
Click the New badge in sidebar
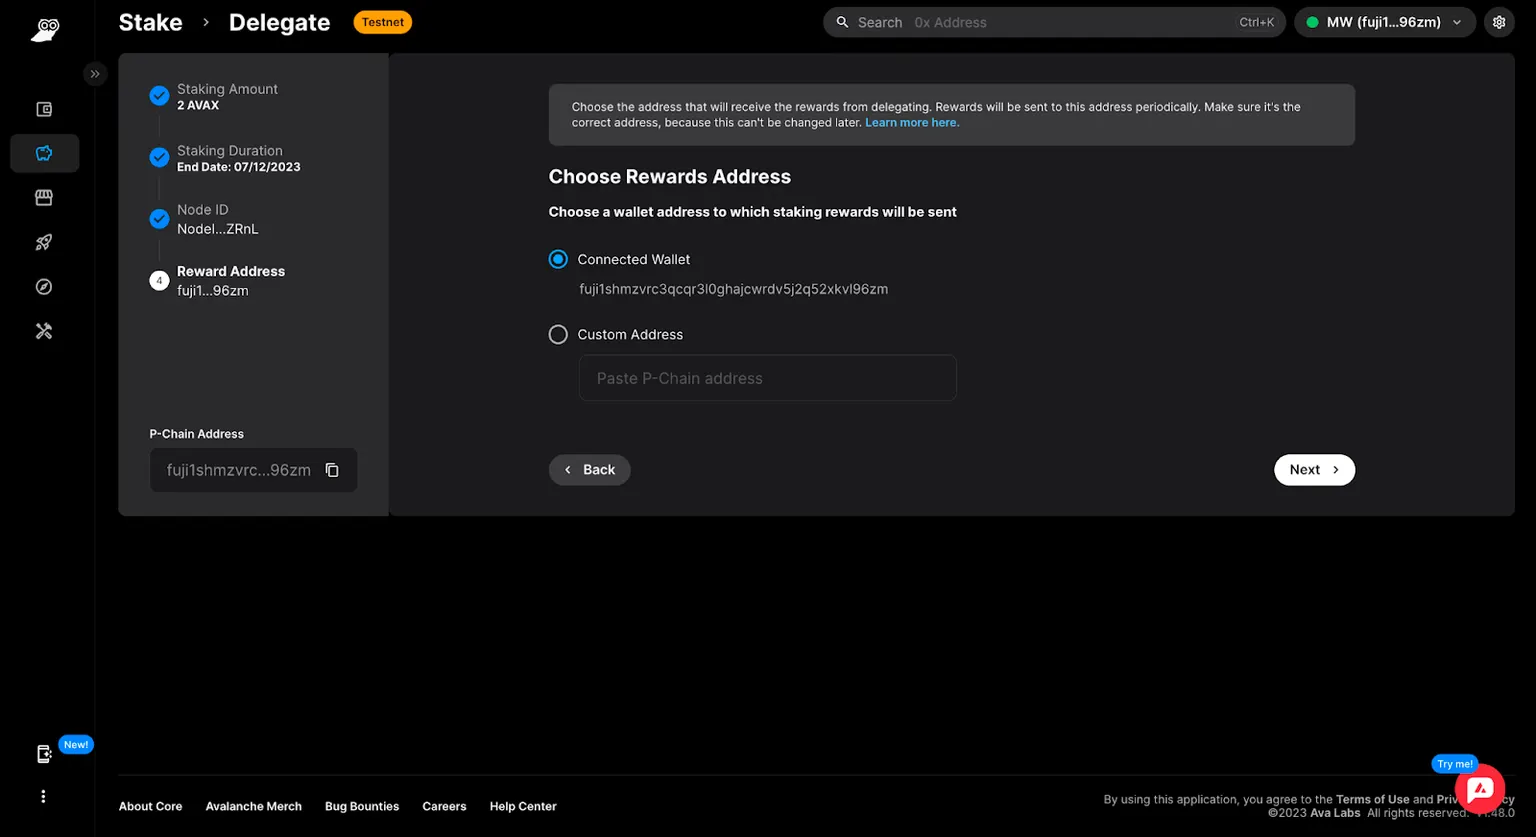[76, 744]
